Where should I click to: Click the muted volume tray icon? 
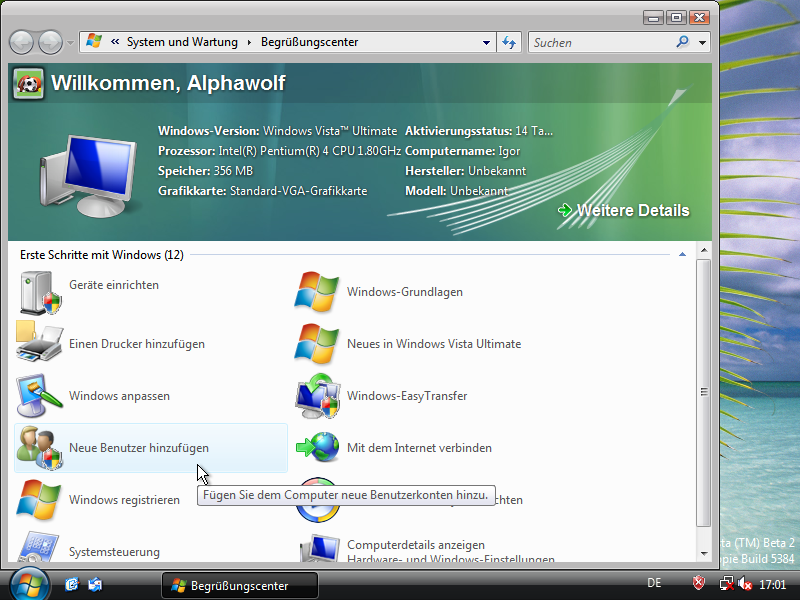[x=745, y=583]
